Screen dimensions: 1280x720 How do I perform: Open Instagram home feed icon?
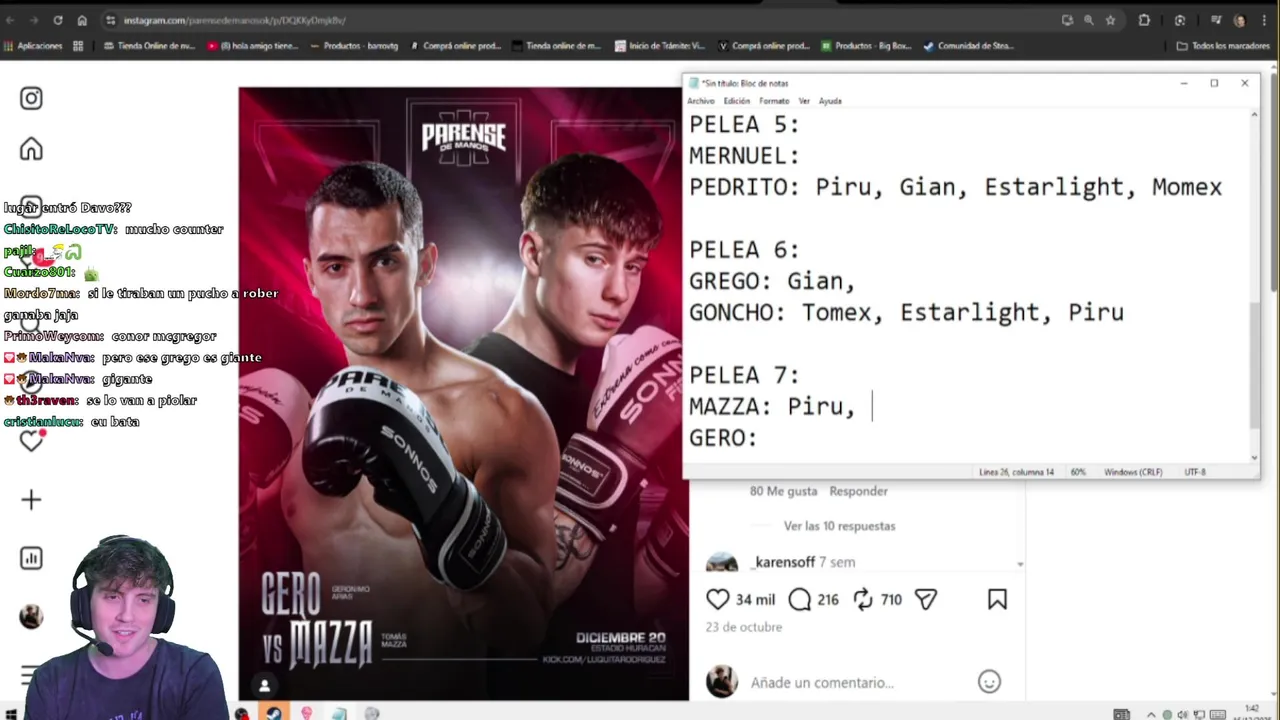coord(31,149)
